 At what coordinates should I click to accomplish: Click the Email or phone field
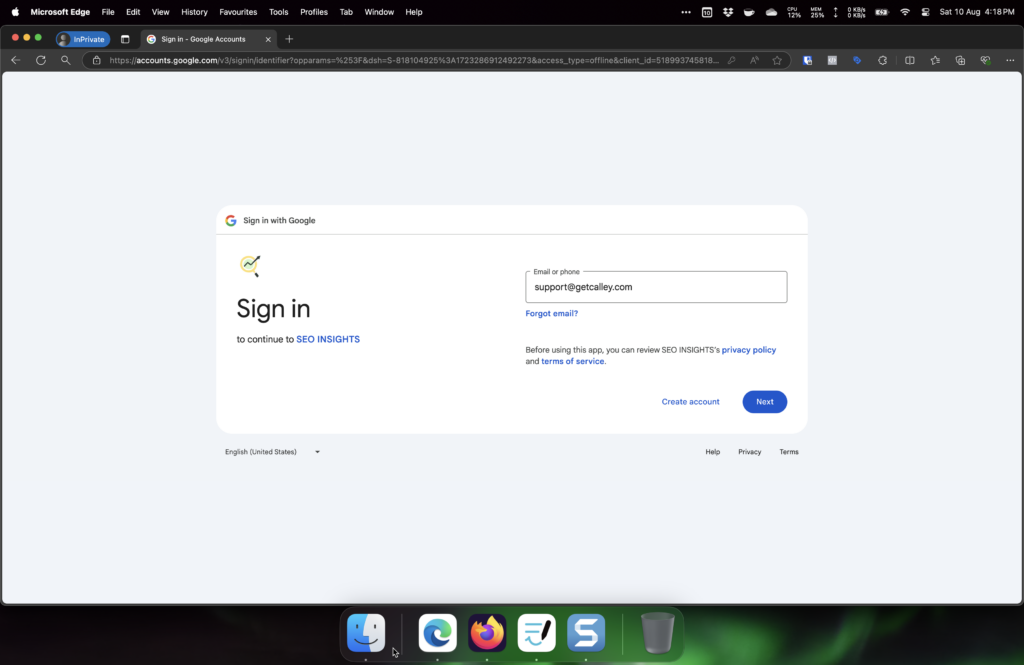pyautogui.click(x=656, y=287)
